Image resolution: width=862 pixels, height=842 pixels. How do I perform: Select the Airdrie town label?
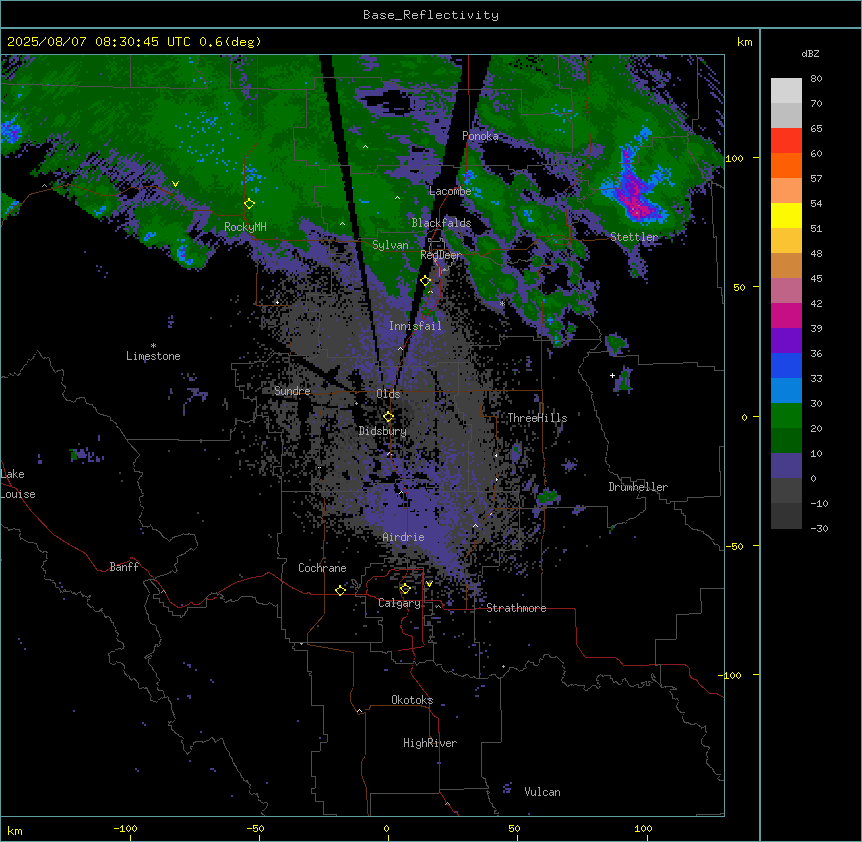[x=403, y=537]
